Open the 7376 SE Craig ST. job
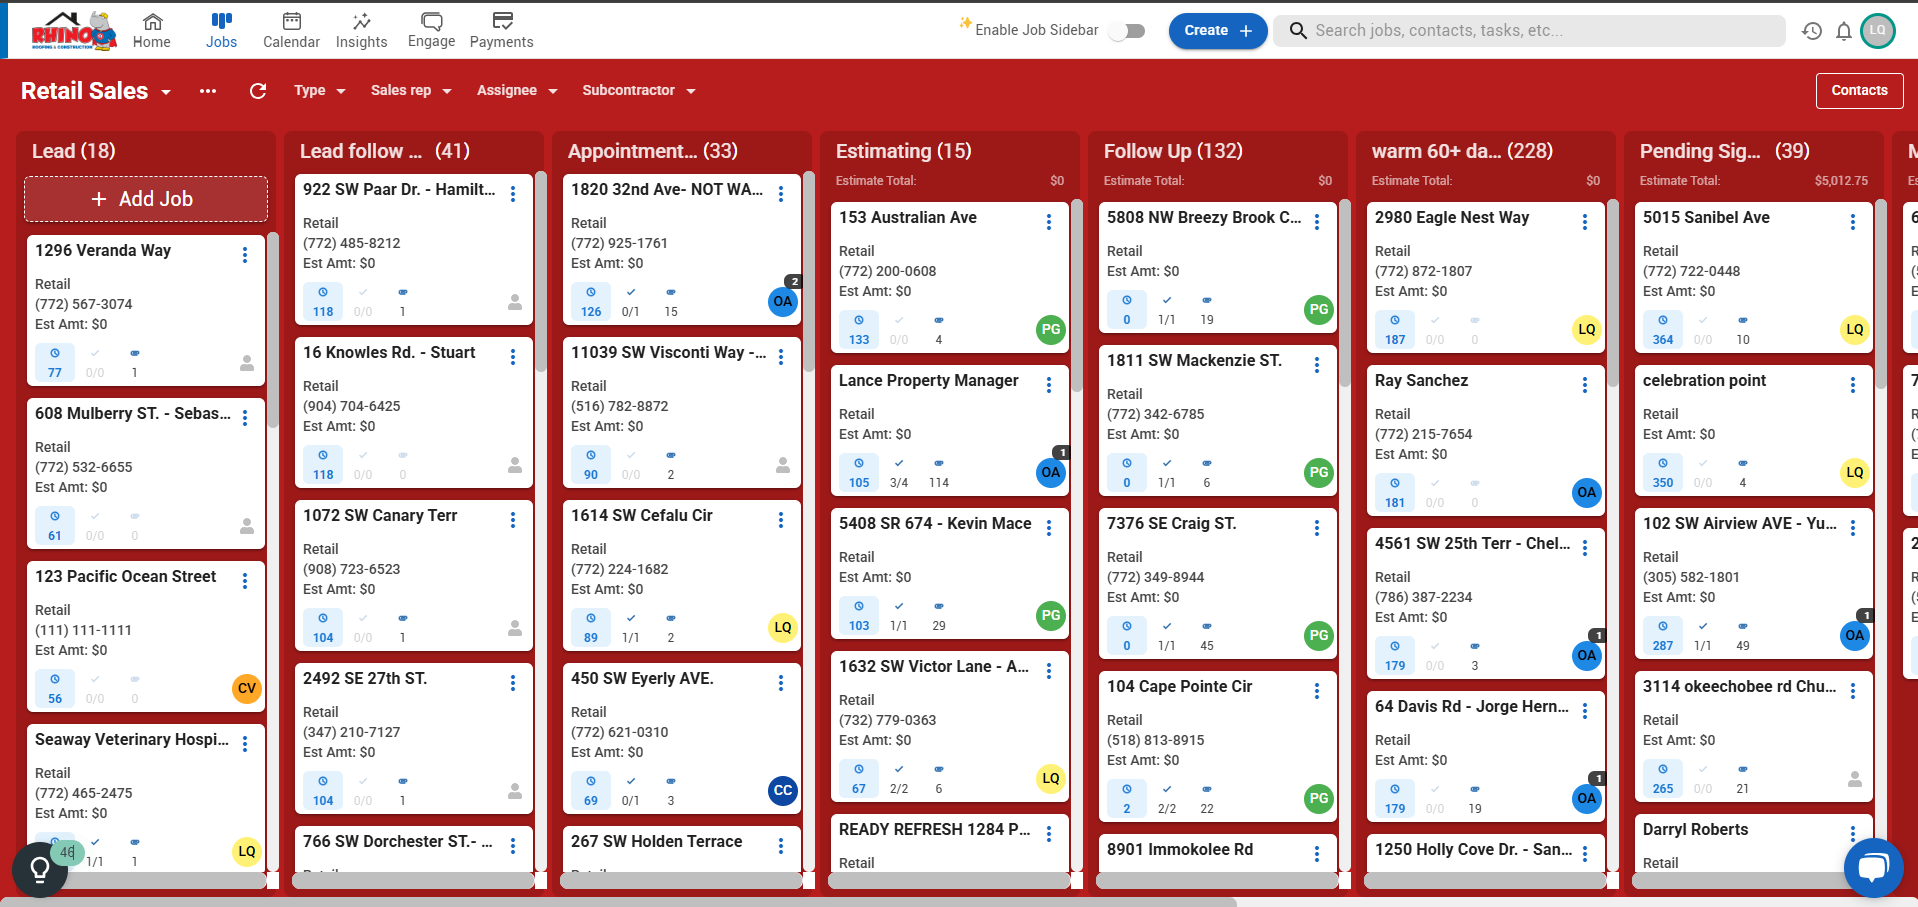Viewport: 1918px width, 907px height. 1171,524
